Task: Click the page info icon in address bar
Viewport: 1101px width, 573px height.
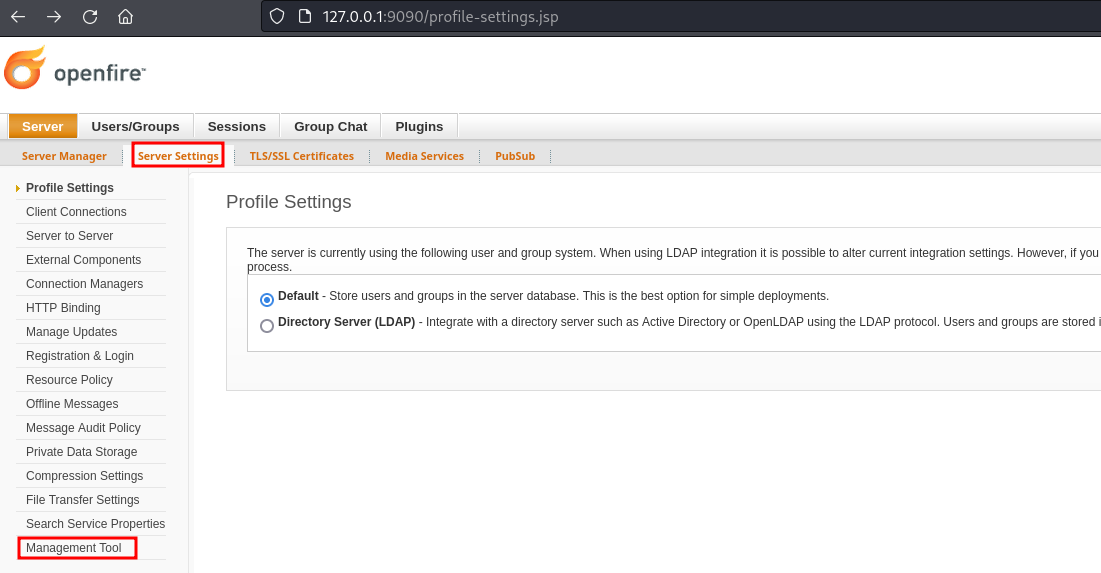Action: [x=306, y=17]
